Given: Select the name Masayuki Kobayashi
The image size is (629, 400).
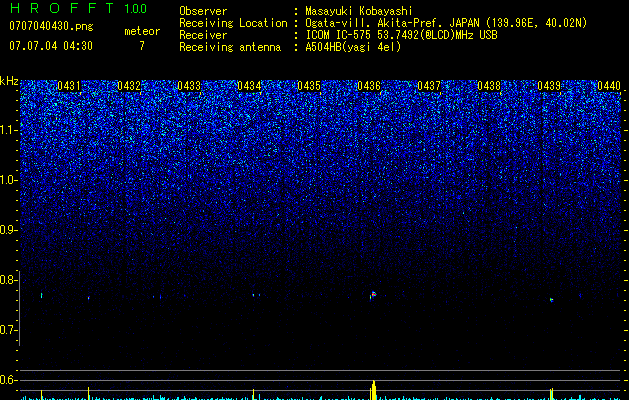Looking at the screenshot, I should [x=359, y=11].
